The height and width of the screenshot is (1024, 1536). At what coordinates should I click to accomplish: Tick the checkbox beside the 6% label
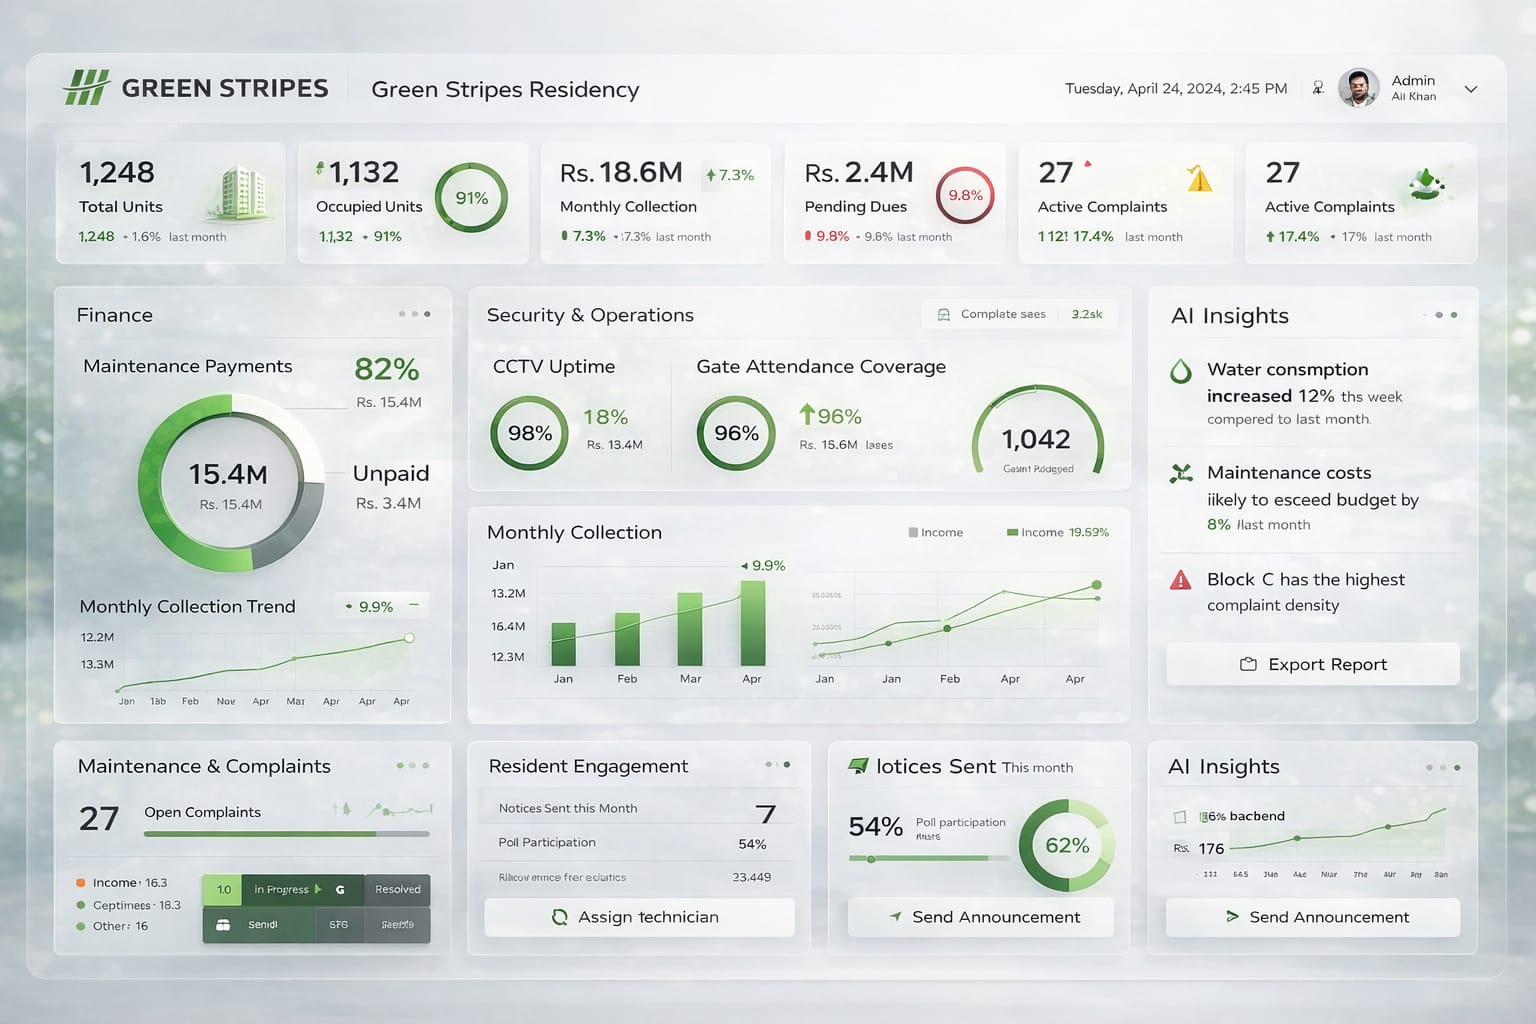(x=1180, y=817)
